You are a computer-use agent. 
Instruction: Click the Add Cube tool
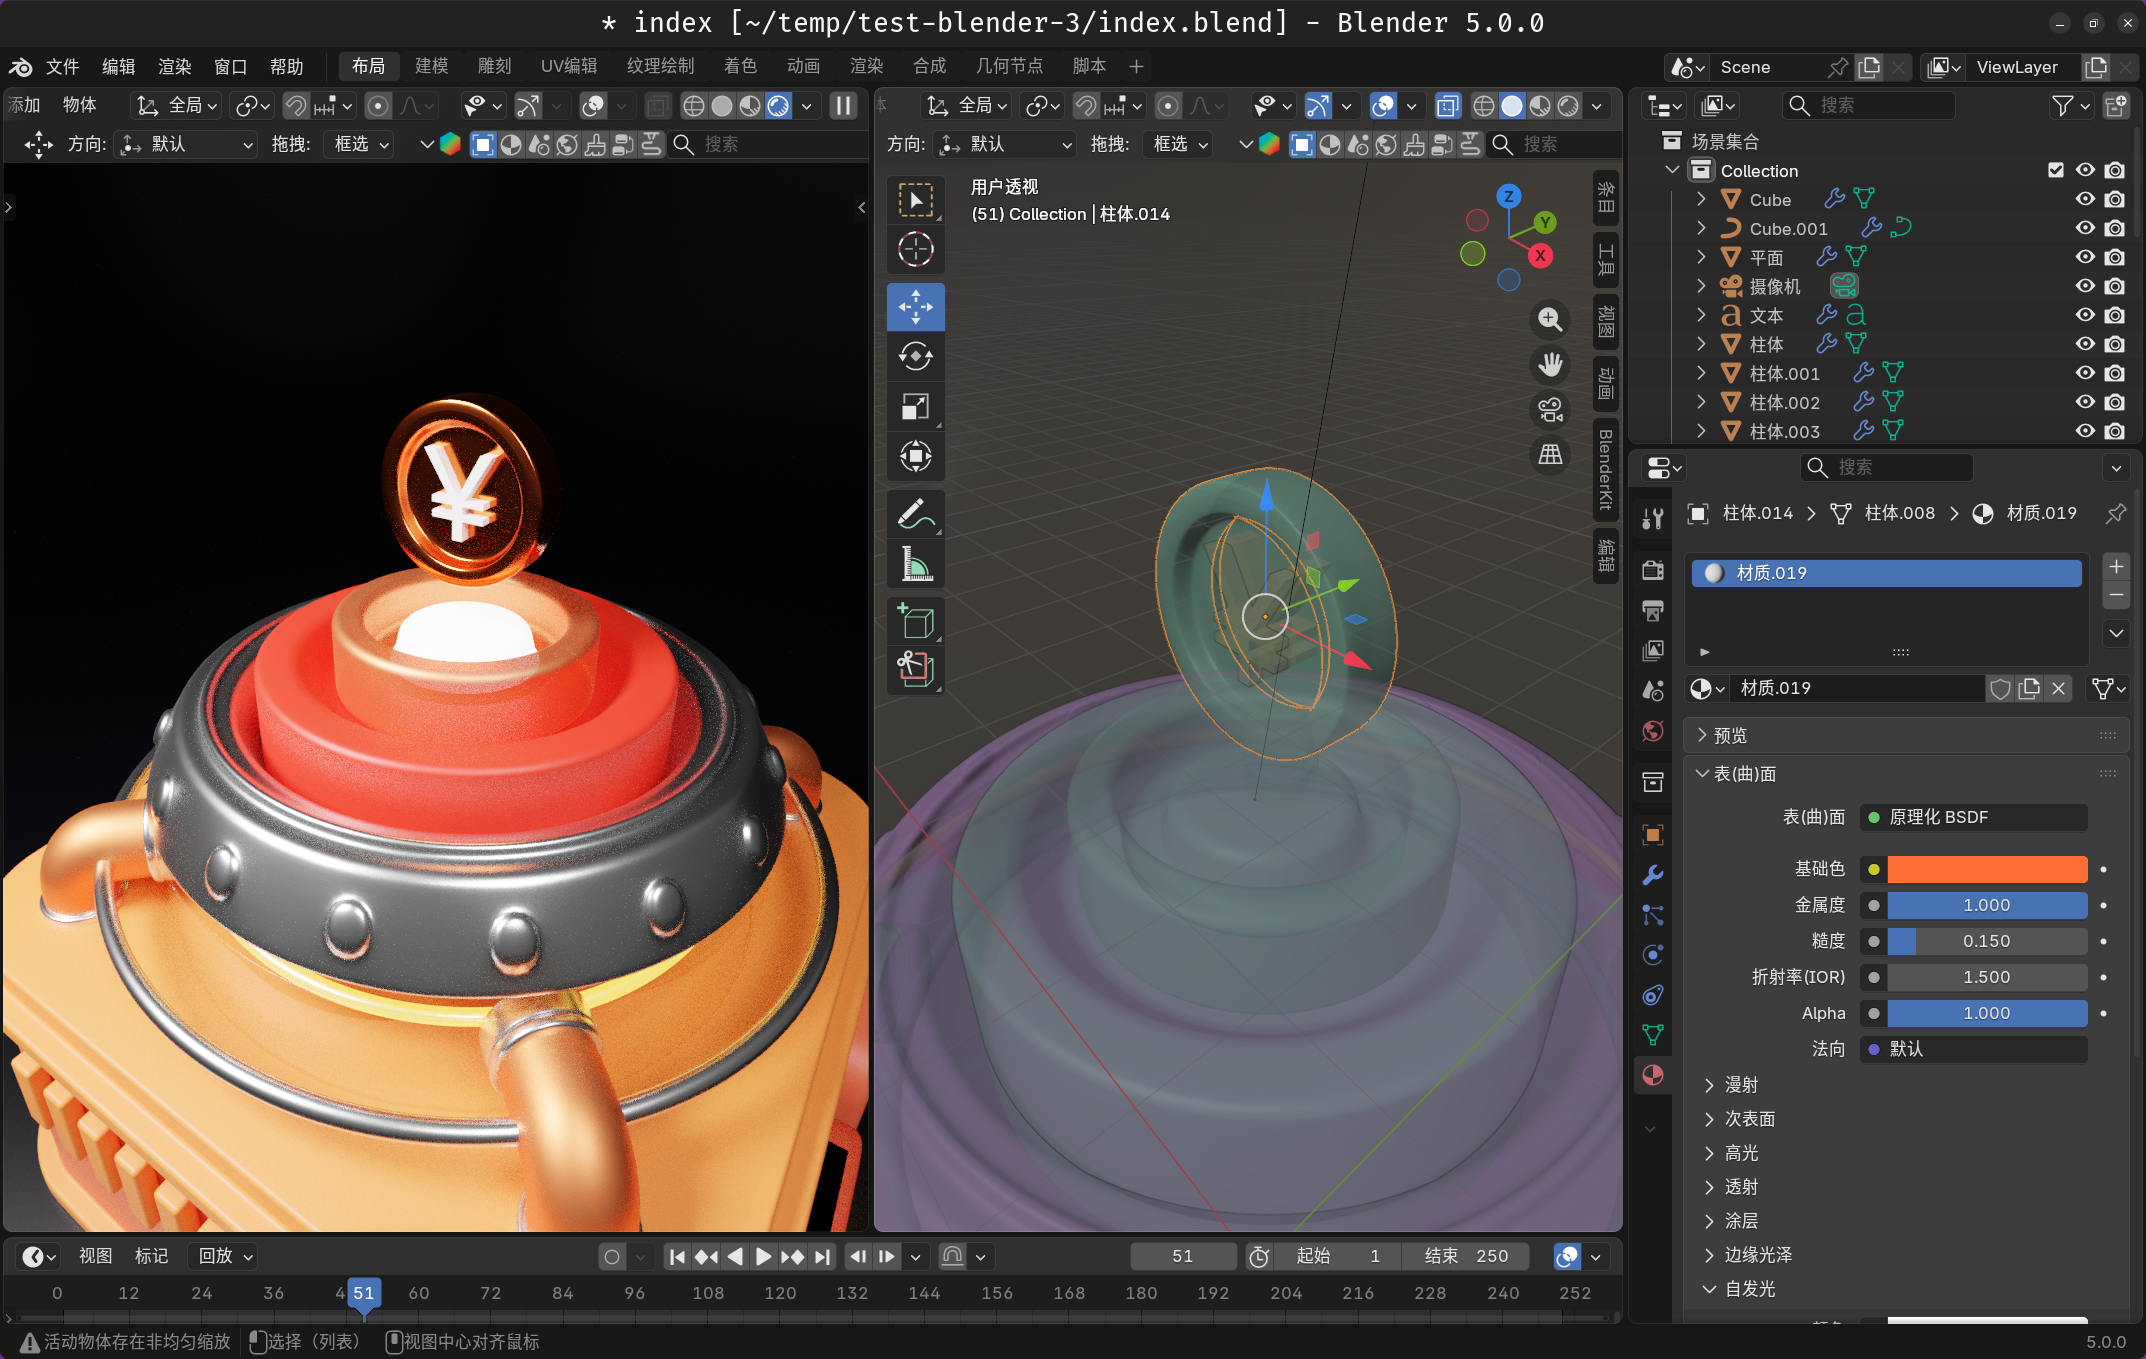915,621
